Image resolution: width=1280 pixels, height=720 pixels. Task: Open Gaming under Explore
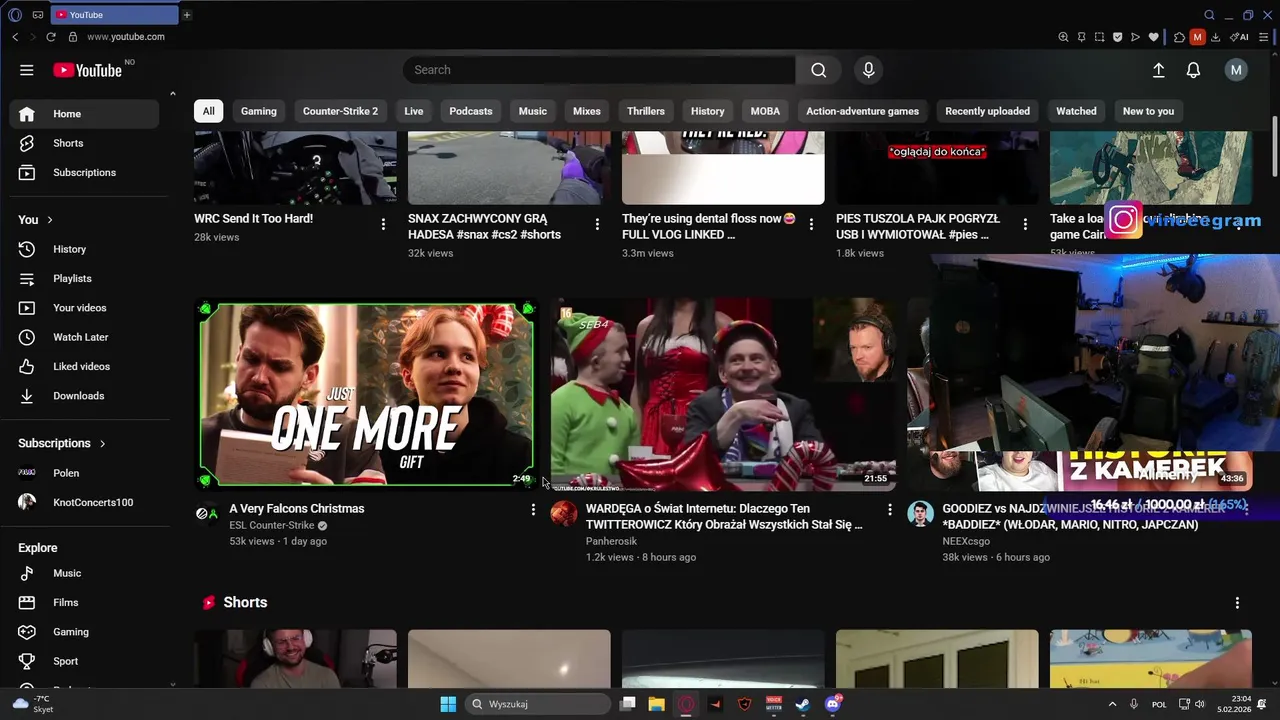tap(84, 632)
